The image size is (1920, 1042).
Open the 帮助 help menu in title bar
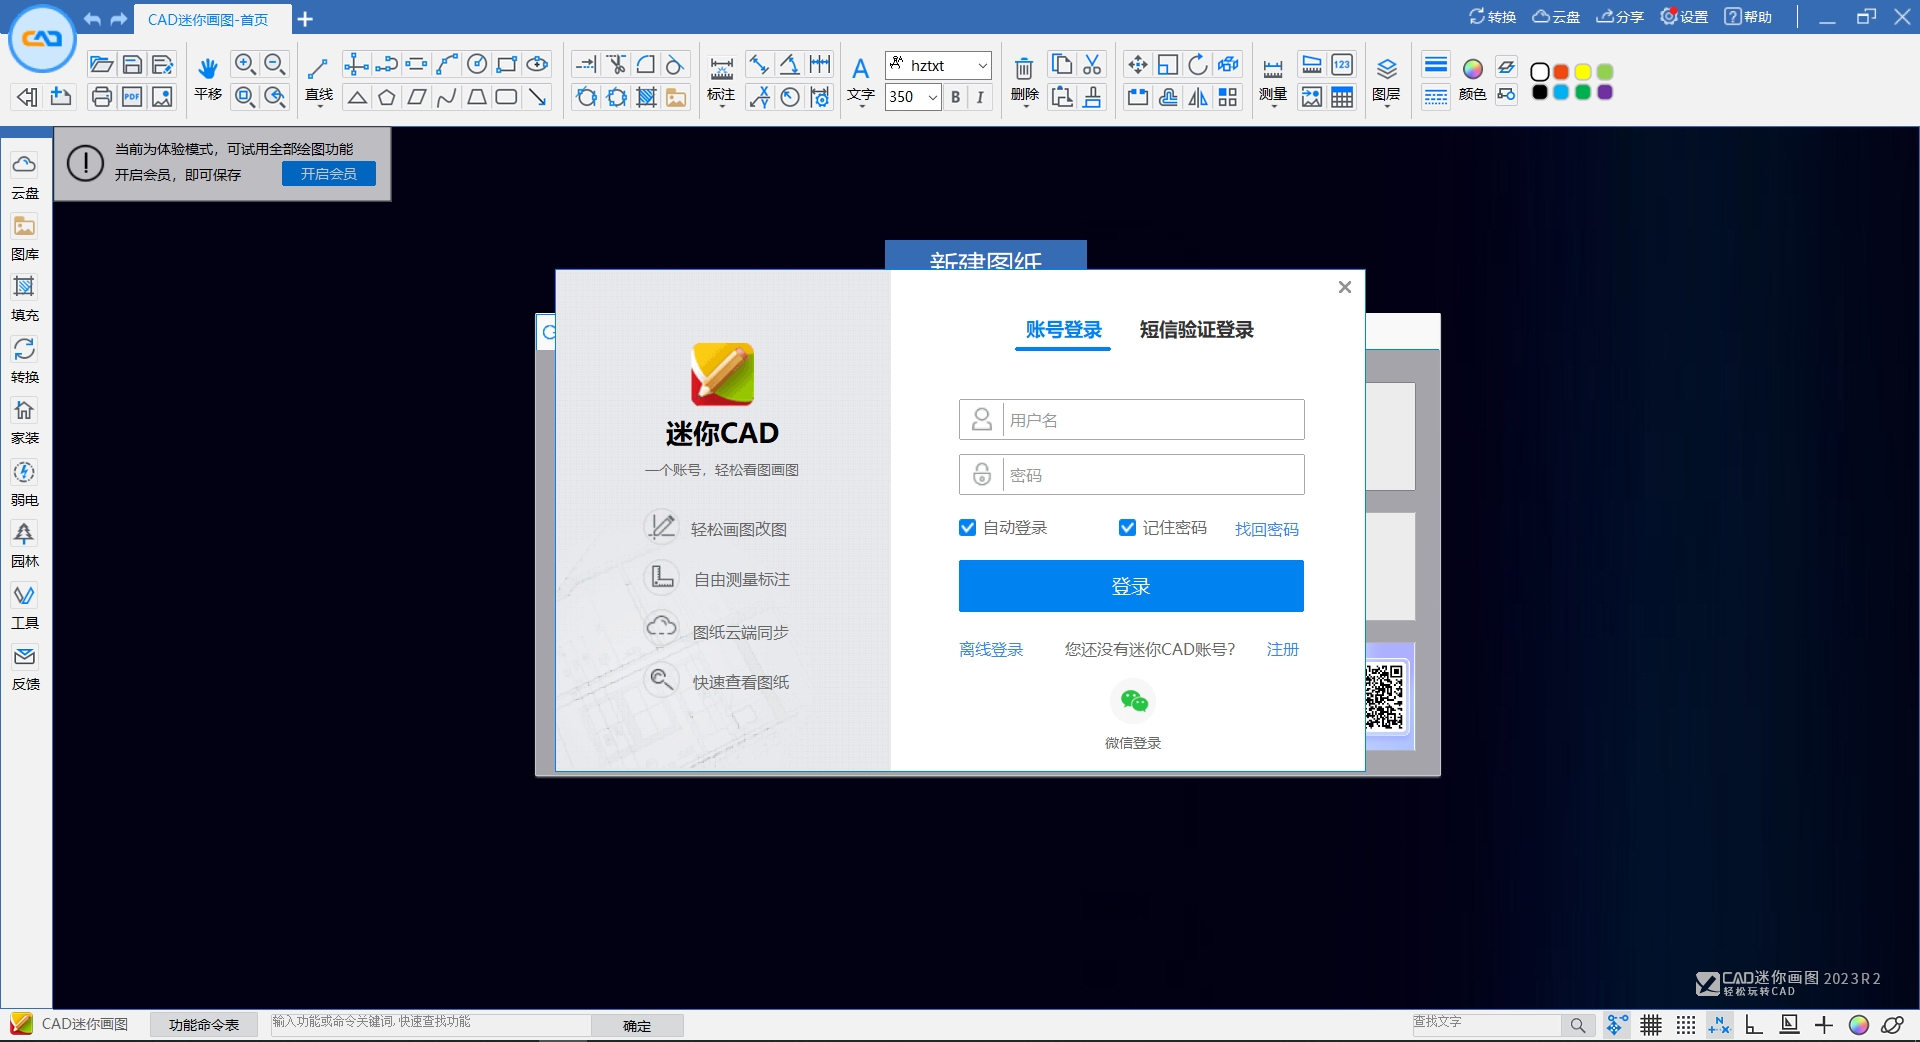pos(1748,16)
